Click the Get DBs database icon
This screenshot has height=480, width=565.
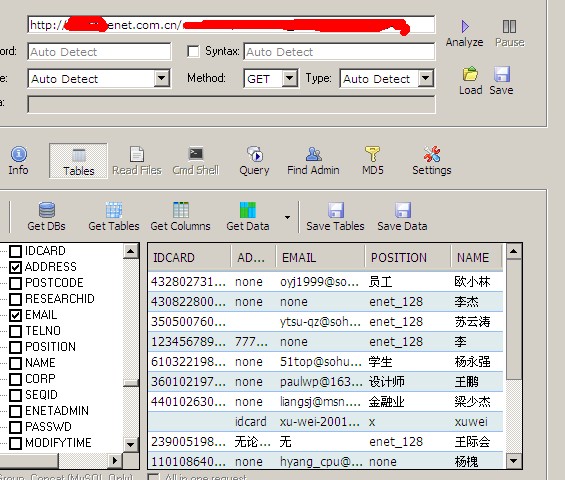tap(47, 210)
